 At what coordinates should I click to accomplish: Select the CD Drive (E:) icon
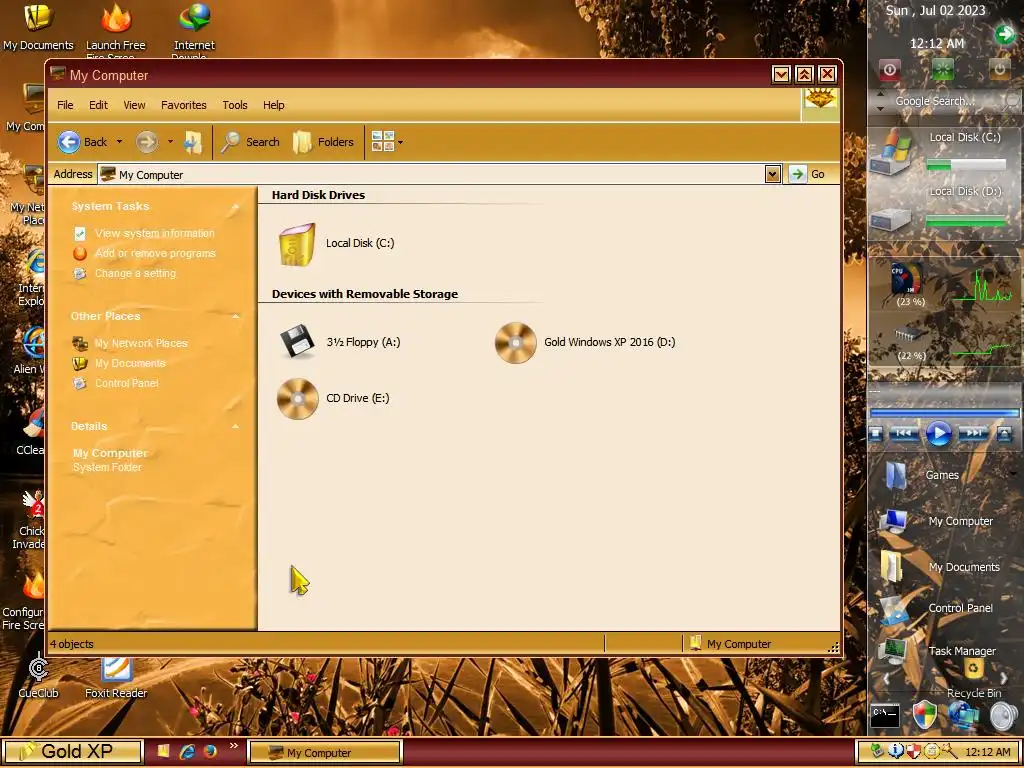point(297,398)
